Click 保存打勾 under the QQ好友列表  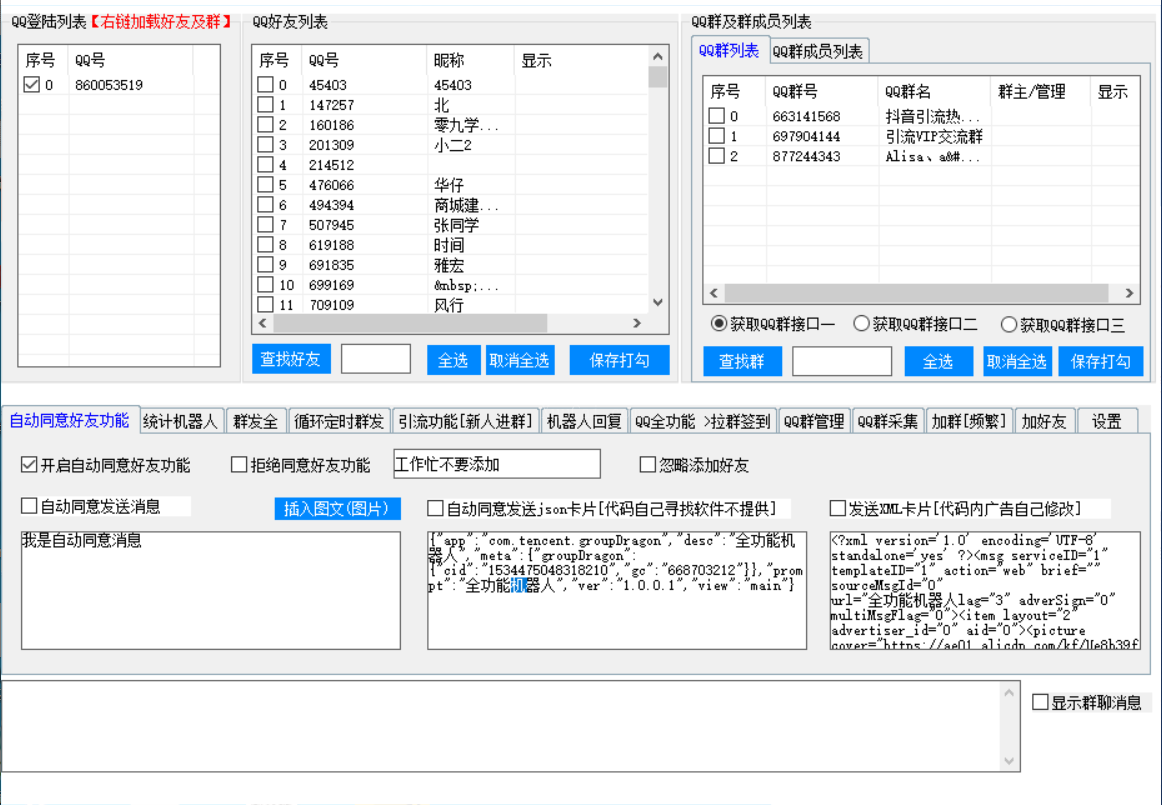619,361
